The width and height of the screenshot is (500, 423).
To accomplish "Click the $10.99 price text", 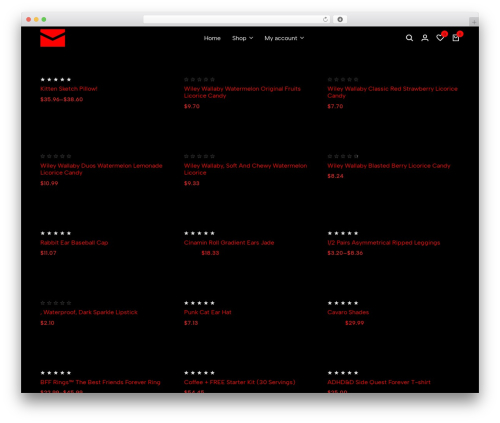I will tap(49, 183).
